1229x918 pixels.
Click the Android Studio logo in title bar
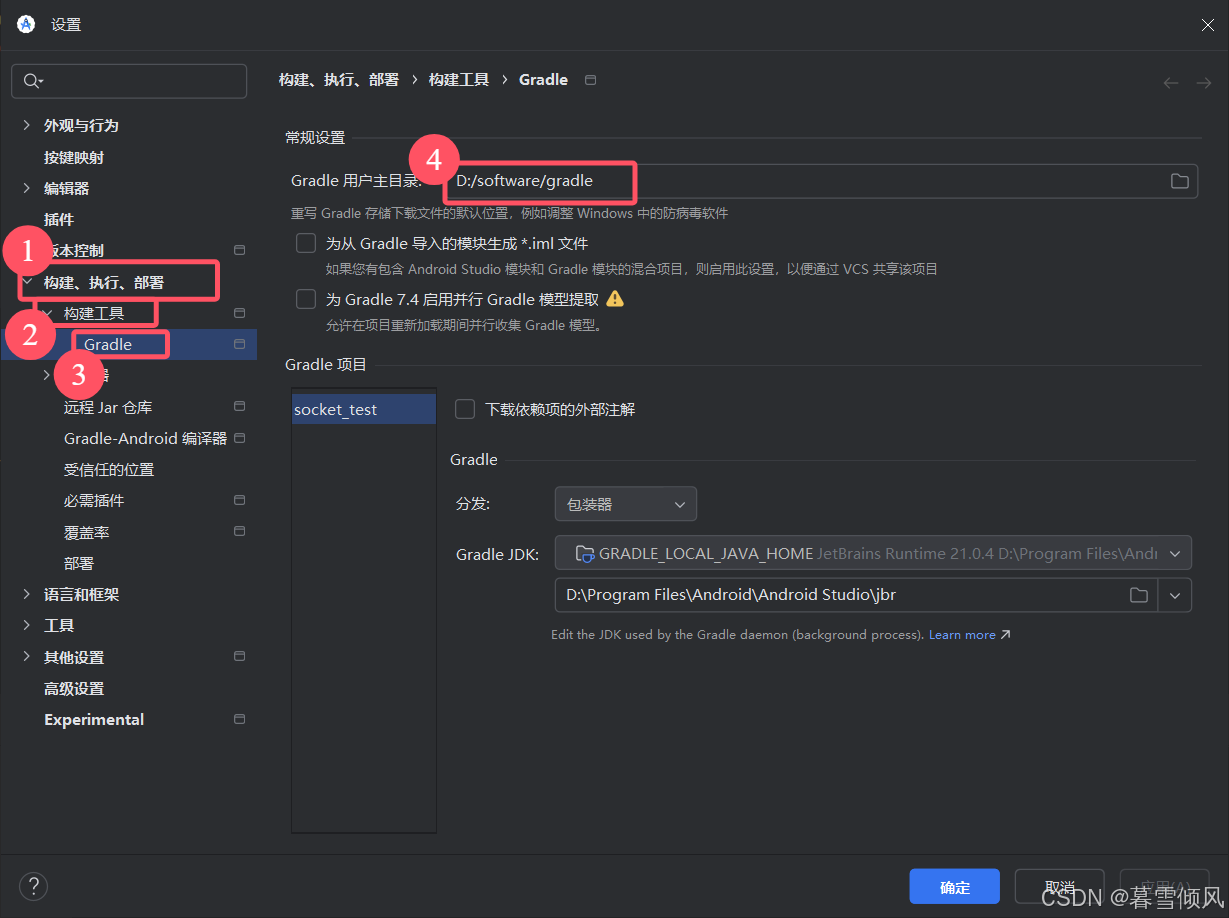click(26, 24)
